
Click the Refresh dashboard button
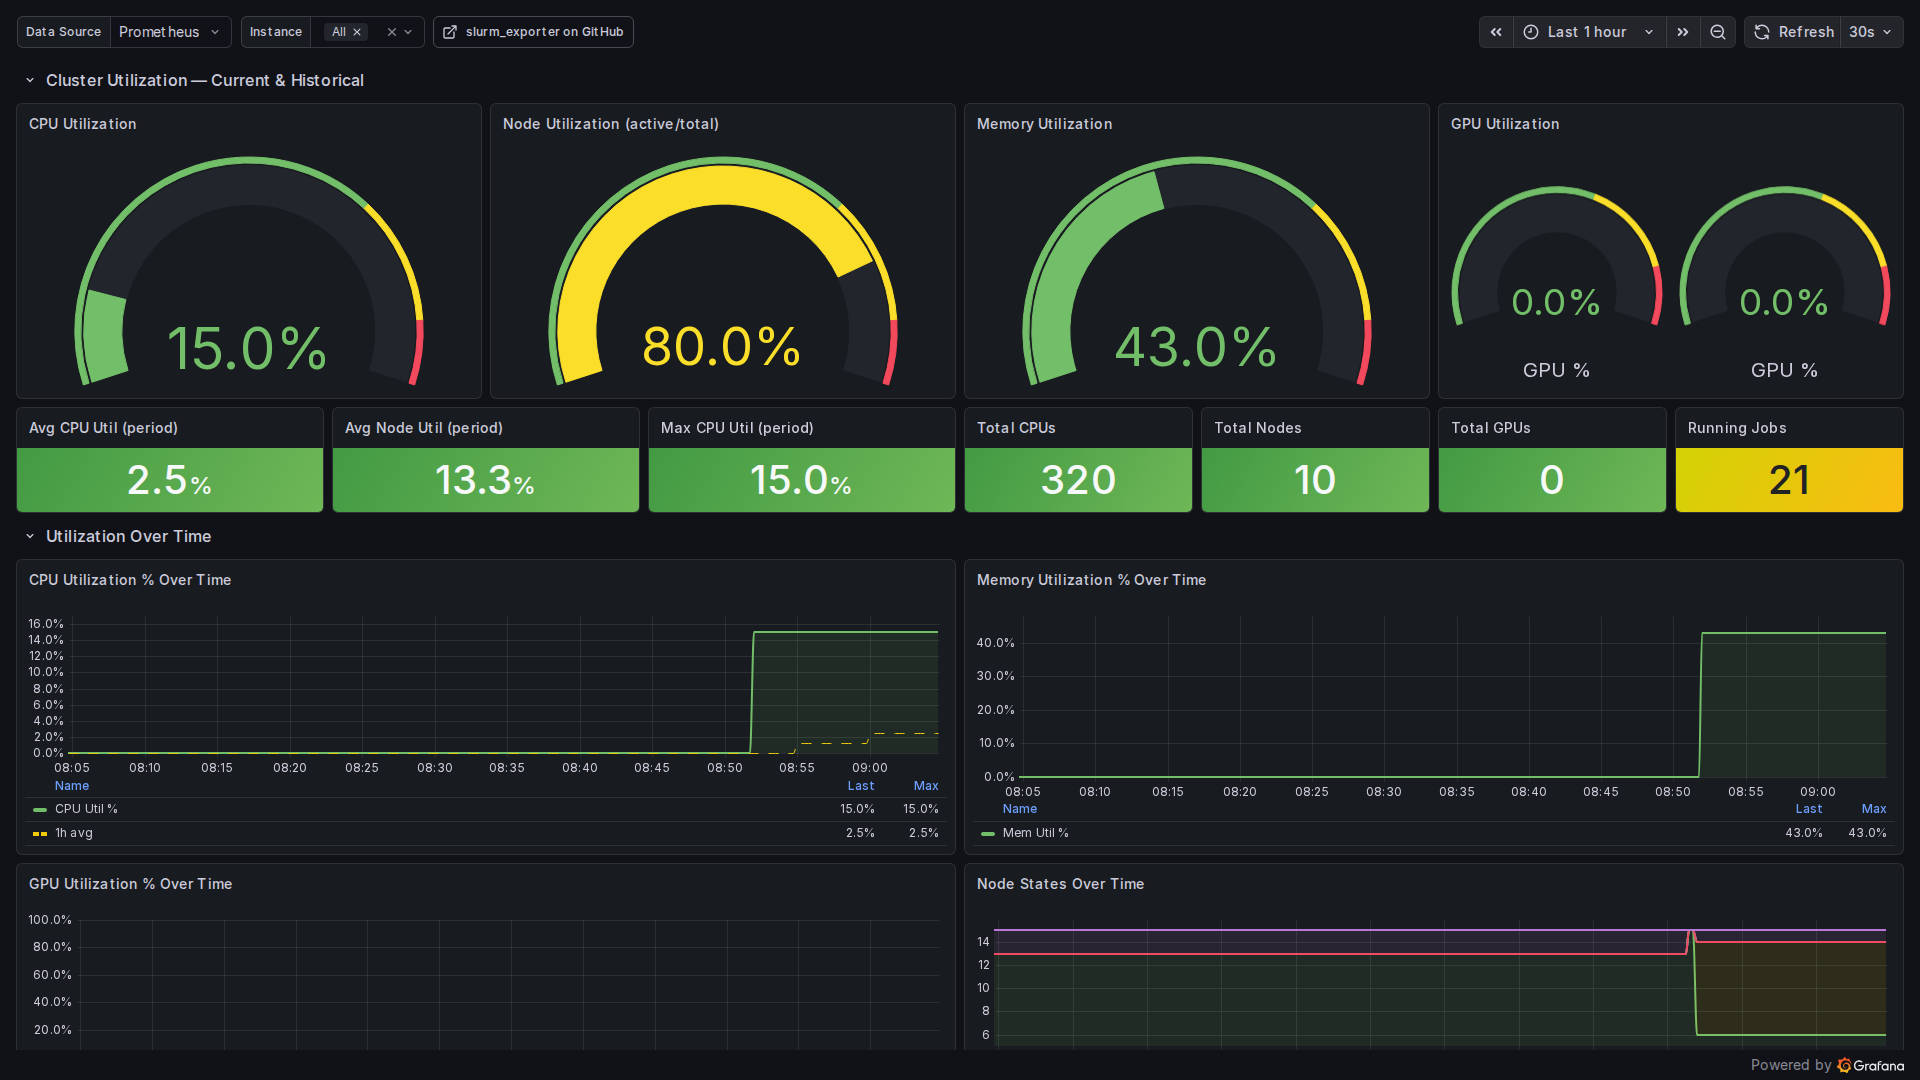tap(1794, 32)
